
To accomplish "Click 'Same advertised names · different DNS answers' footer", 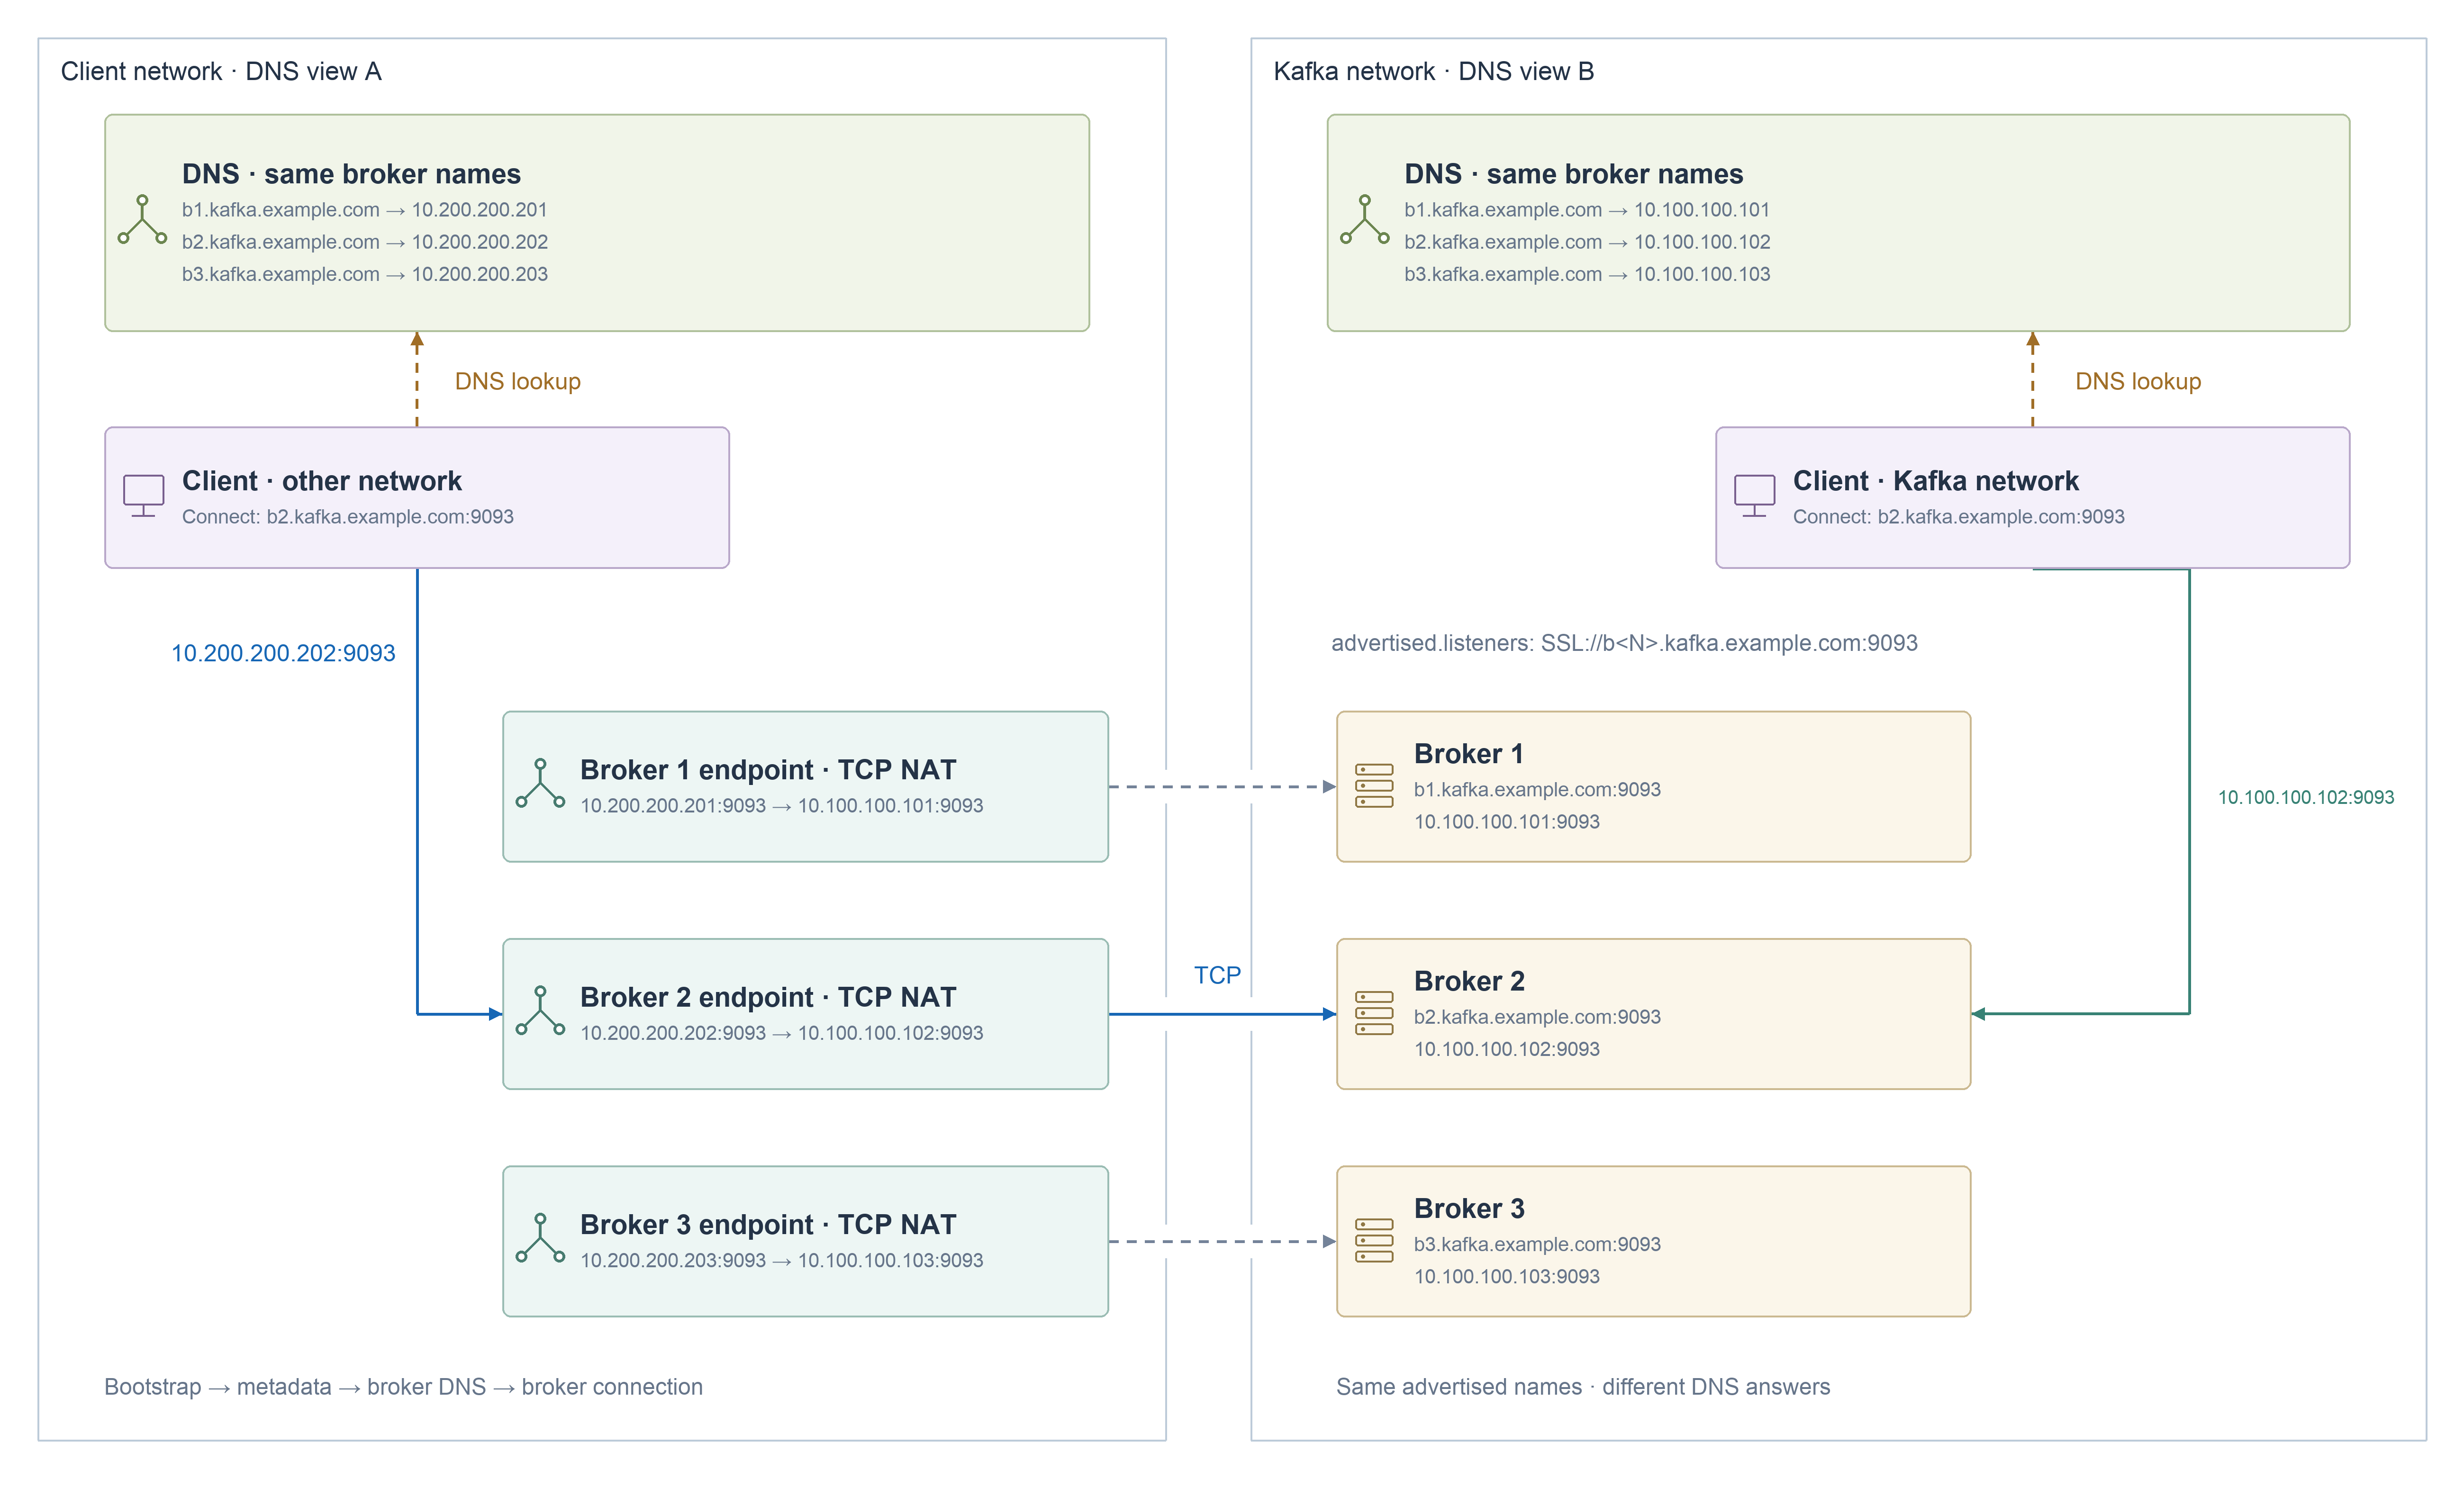I will 1583,1387.
